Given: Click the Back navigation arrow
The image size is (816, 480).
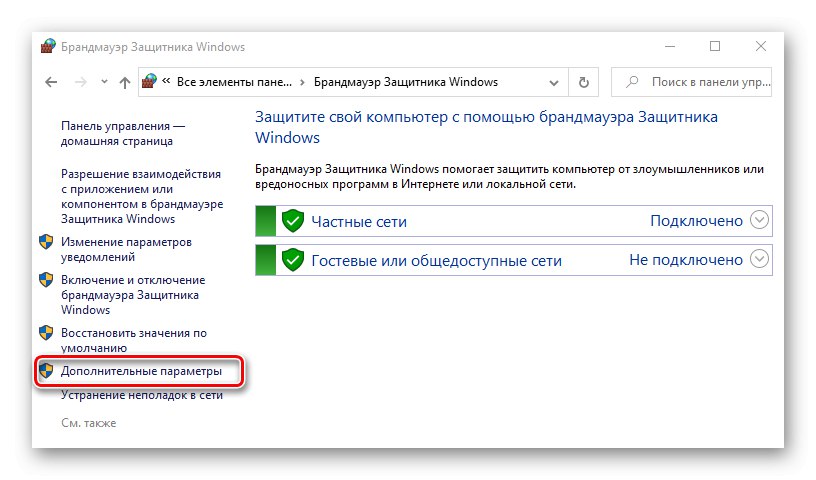Looking at the screenshot, I should click(51, 82).
